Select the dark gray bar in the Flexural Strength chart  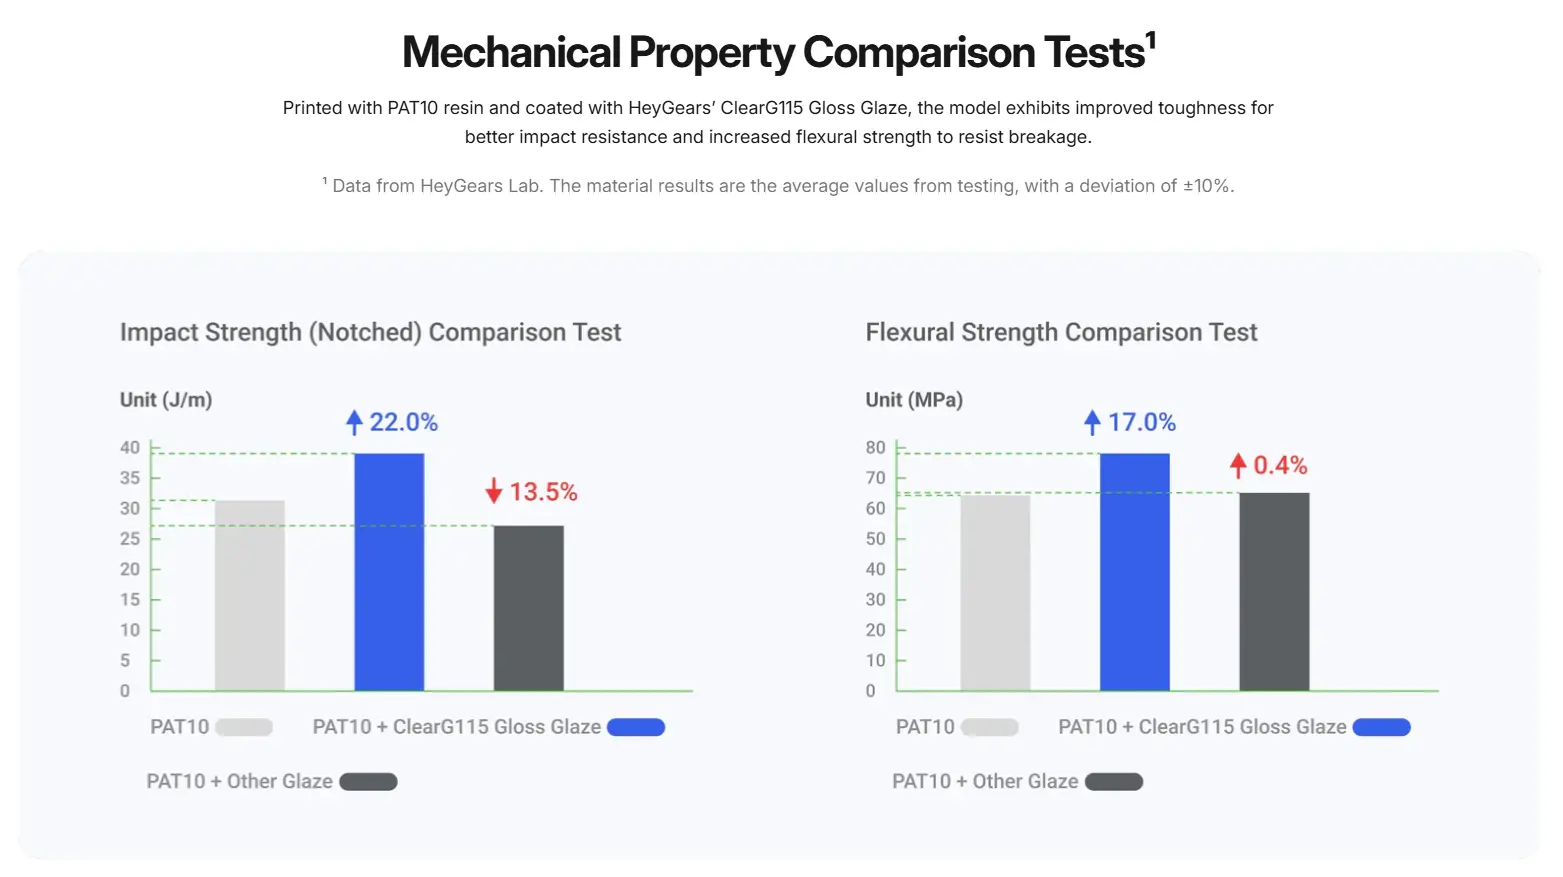(x=1274, y=591)
